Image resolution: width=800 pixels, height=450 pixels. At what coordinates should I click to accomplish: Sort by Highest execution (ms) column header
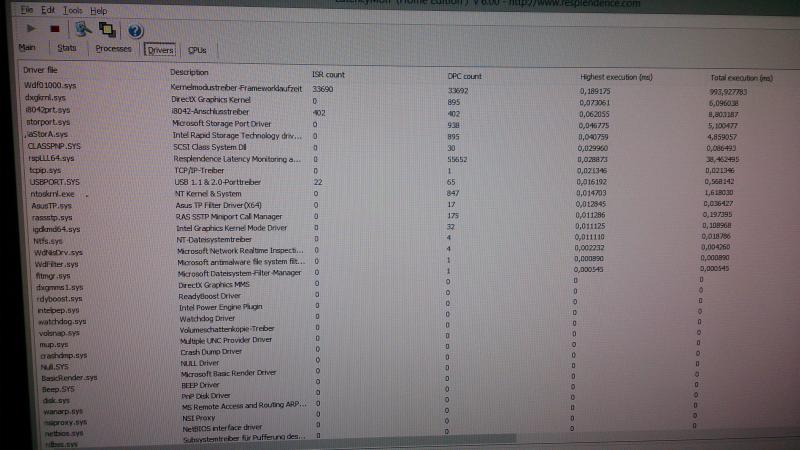tap(616, 77)
